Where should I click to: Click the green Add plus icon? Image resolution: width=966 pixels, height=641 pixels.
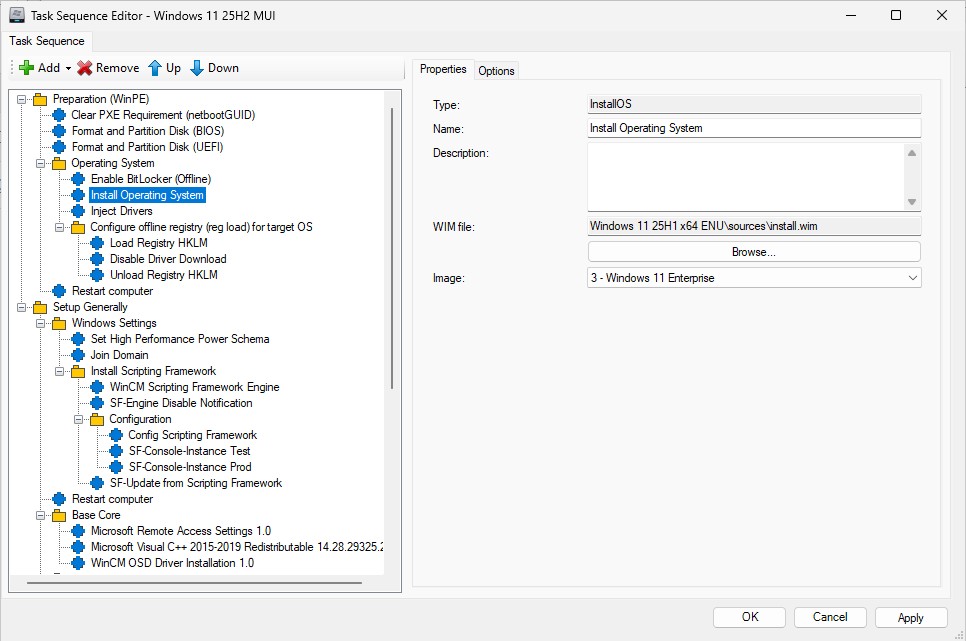pyautogui.click(x=27, y=68)
